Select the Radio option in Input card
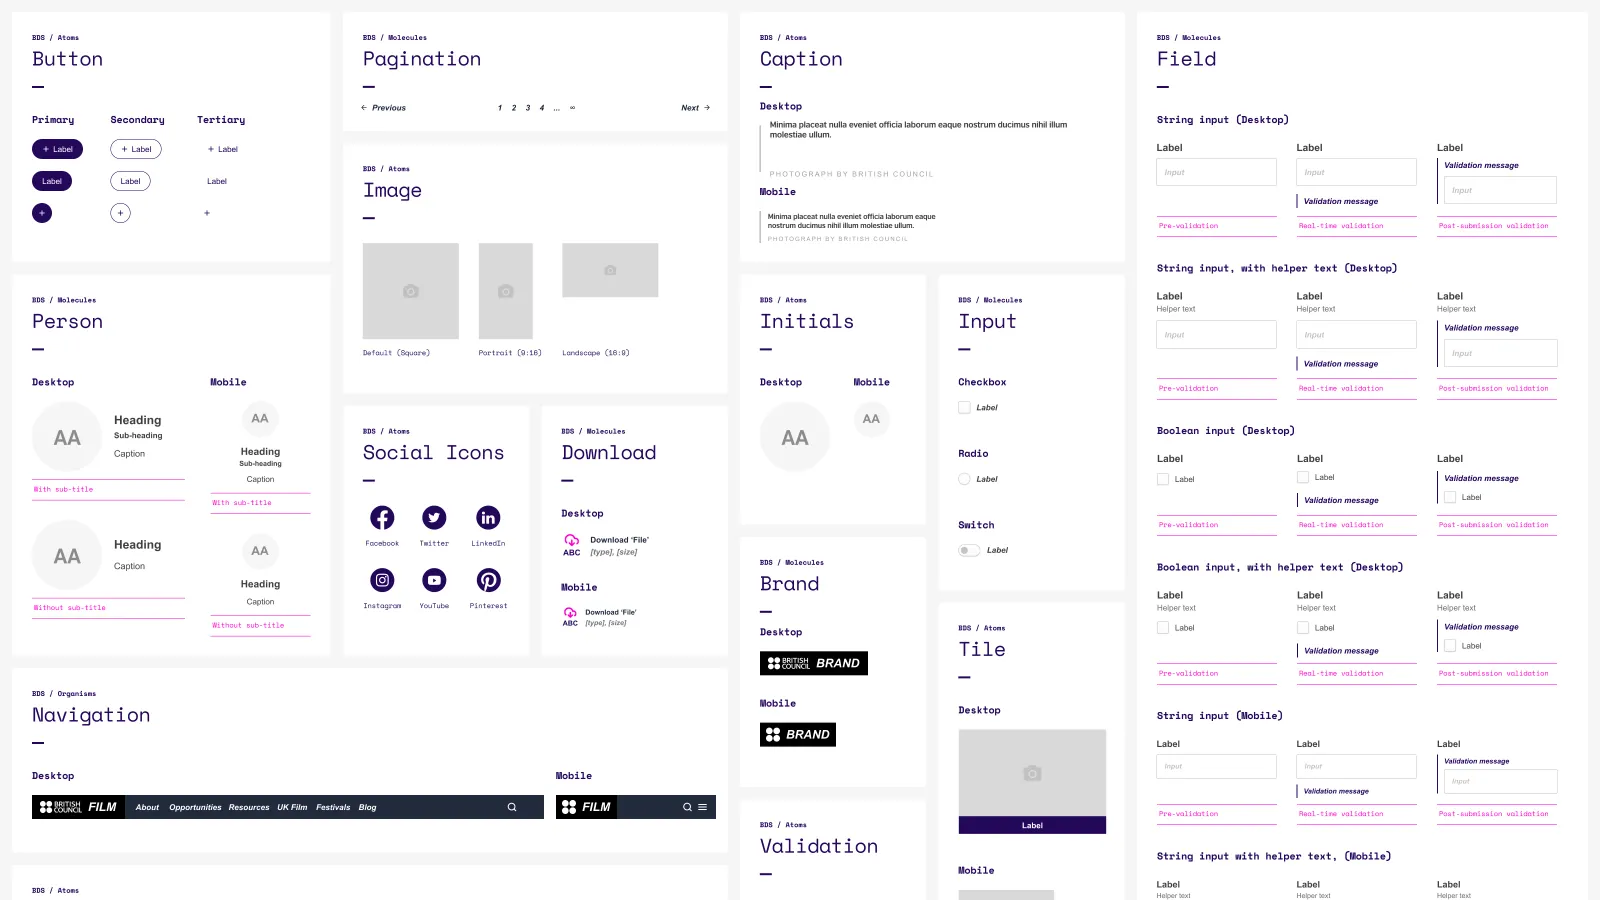This screenshot has height=900, width=1600. click(x=965, y=479)
